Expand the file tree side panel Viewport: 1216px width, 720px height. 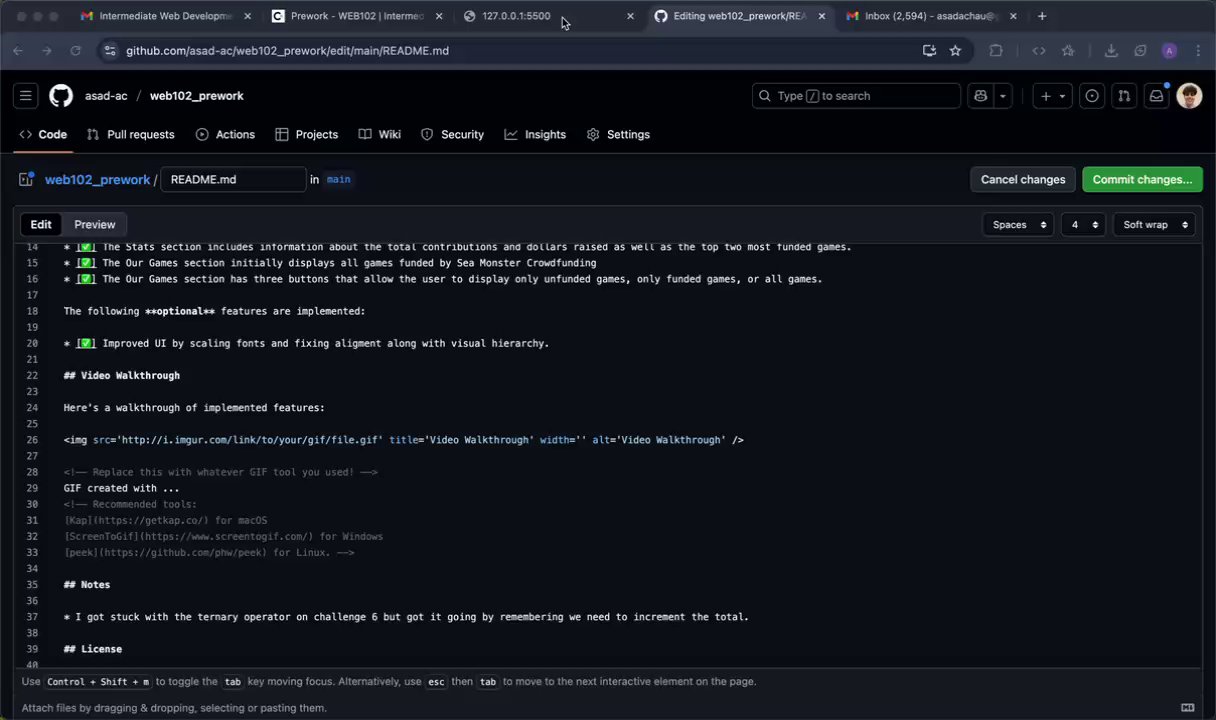(x=26, y=180)
